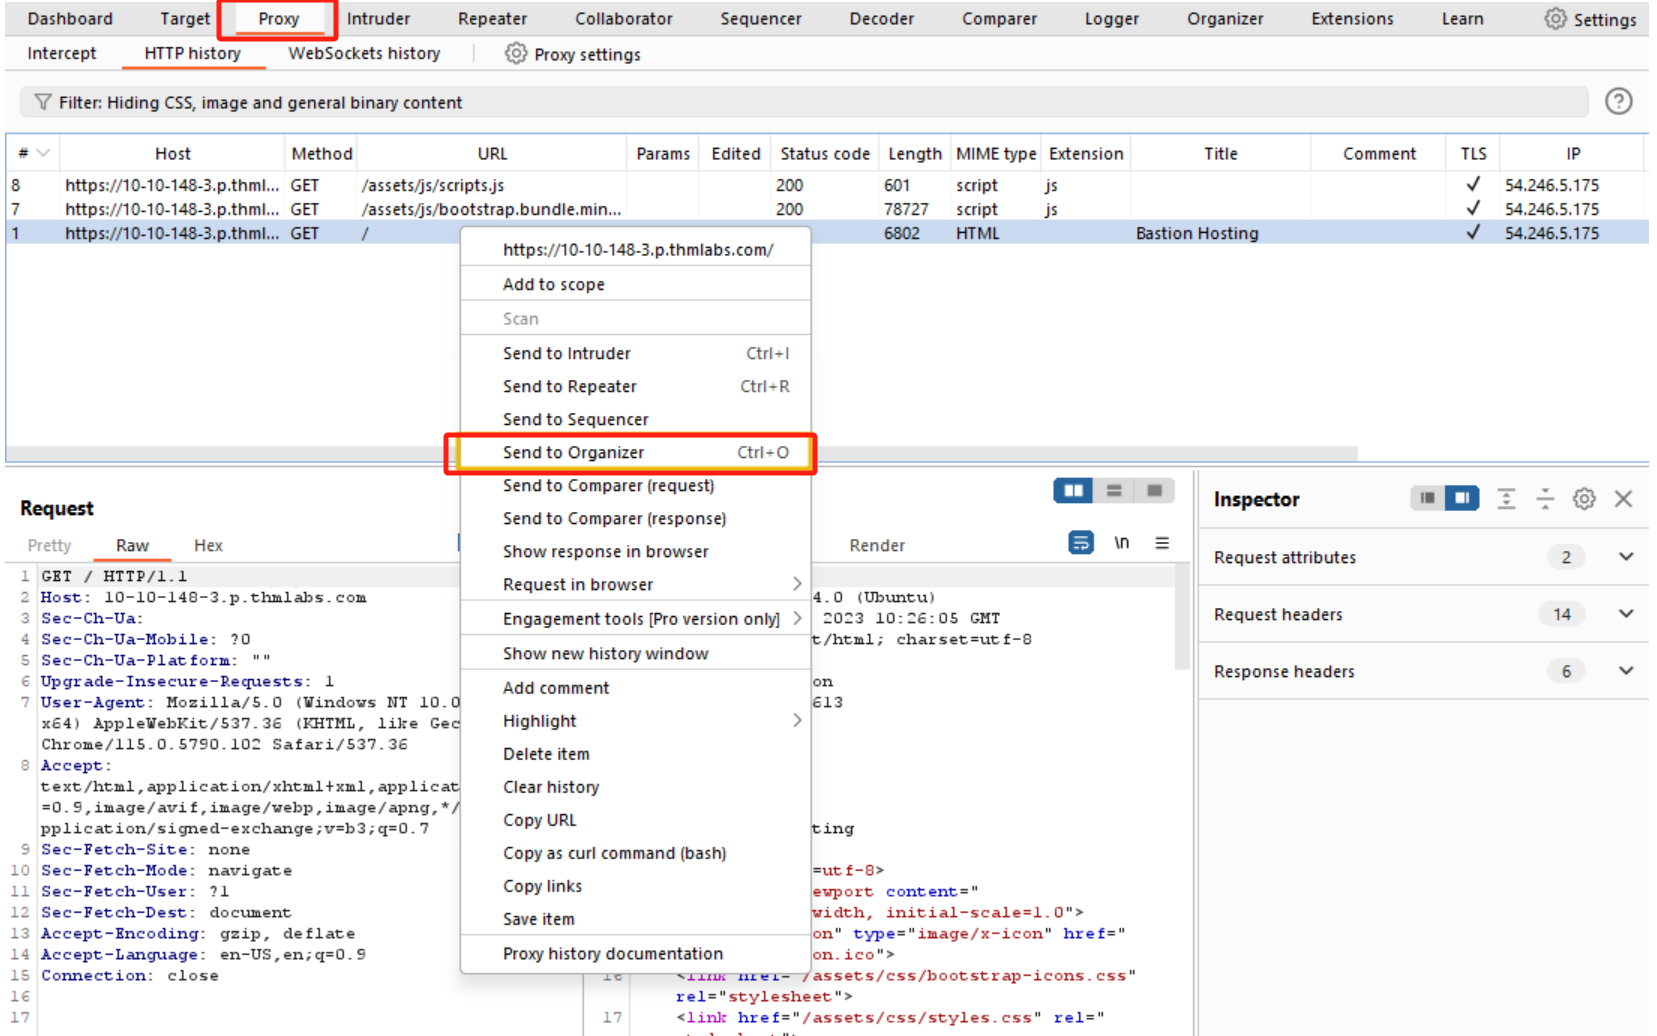Click the help question mark icon
This screenshot has height=1036, width=1657.
coord(1618,102)
